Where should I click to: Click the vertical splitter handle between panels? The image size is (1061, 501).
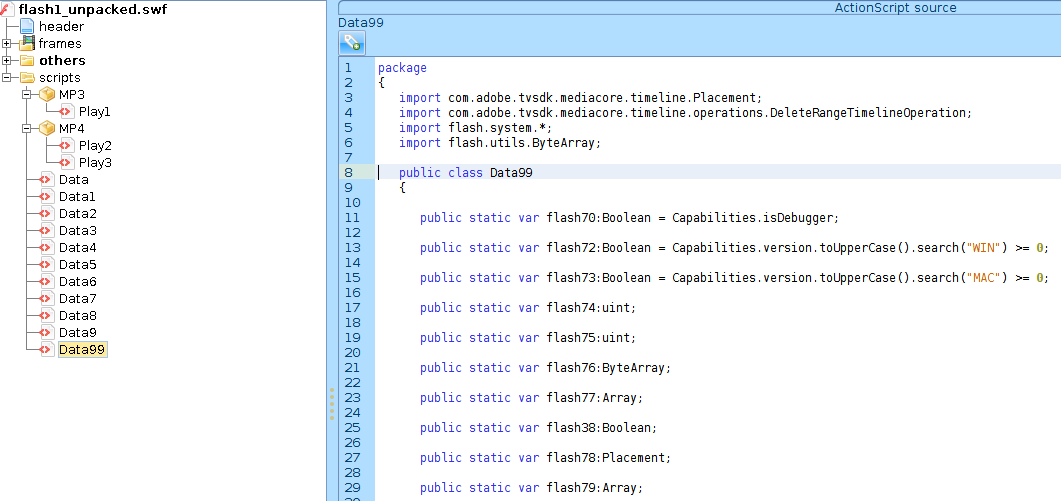(x=331, y=405)
